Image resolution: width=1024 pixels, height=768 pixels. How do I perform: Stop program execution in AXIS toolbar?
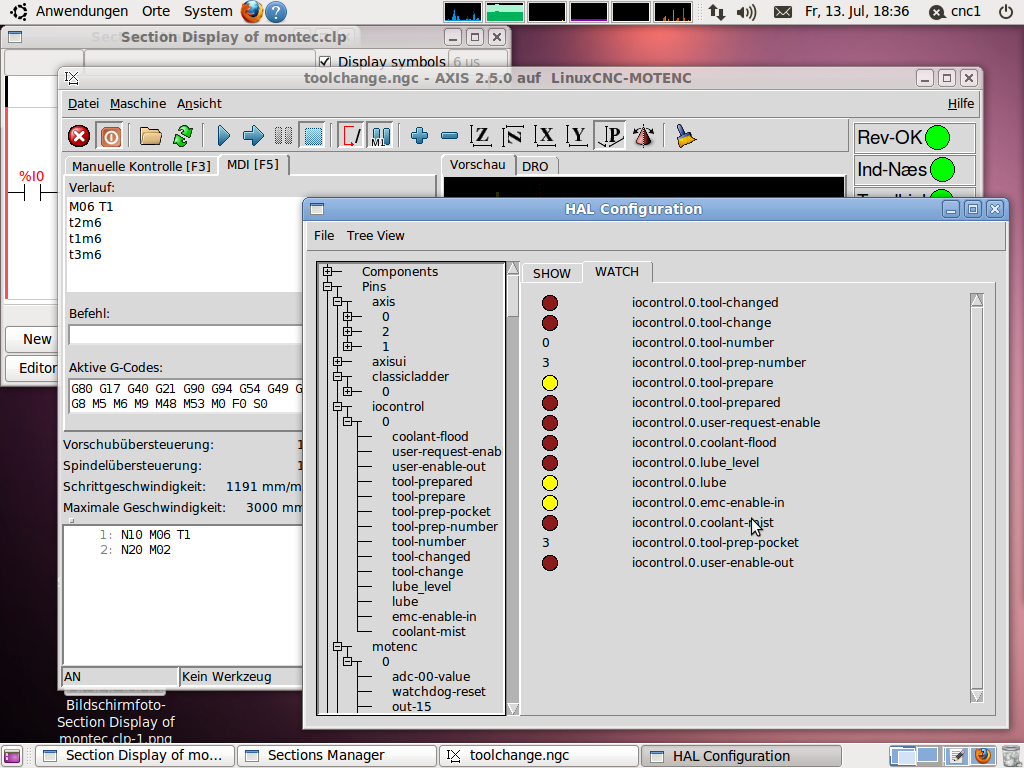(x=313, y=136)
